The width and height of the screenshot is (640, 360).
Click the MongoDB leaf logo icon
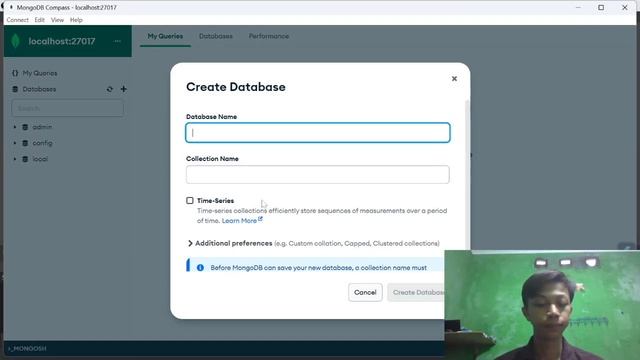[x=16, y=41]
